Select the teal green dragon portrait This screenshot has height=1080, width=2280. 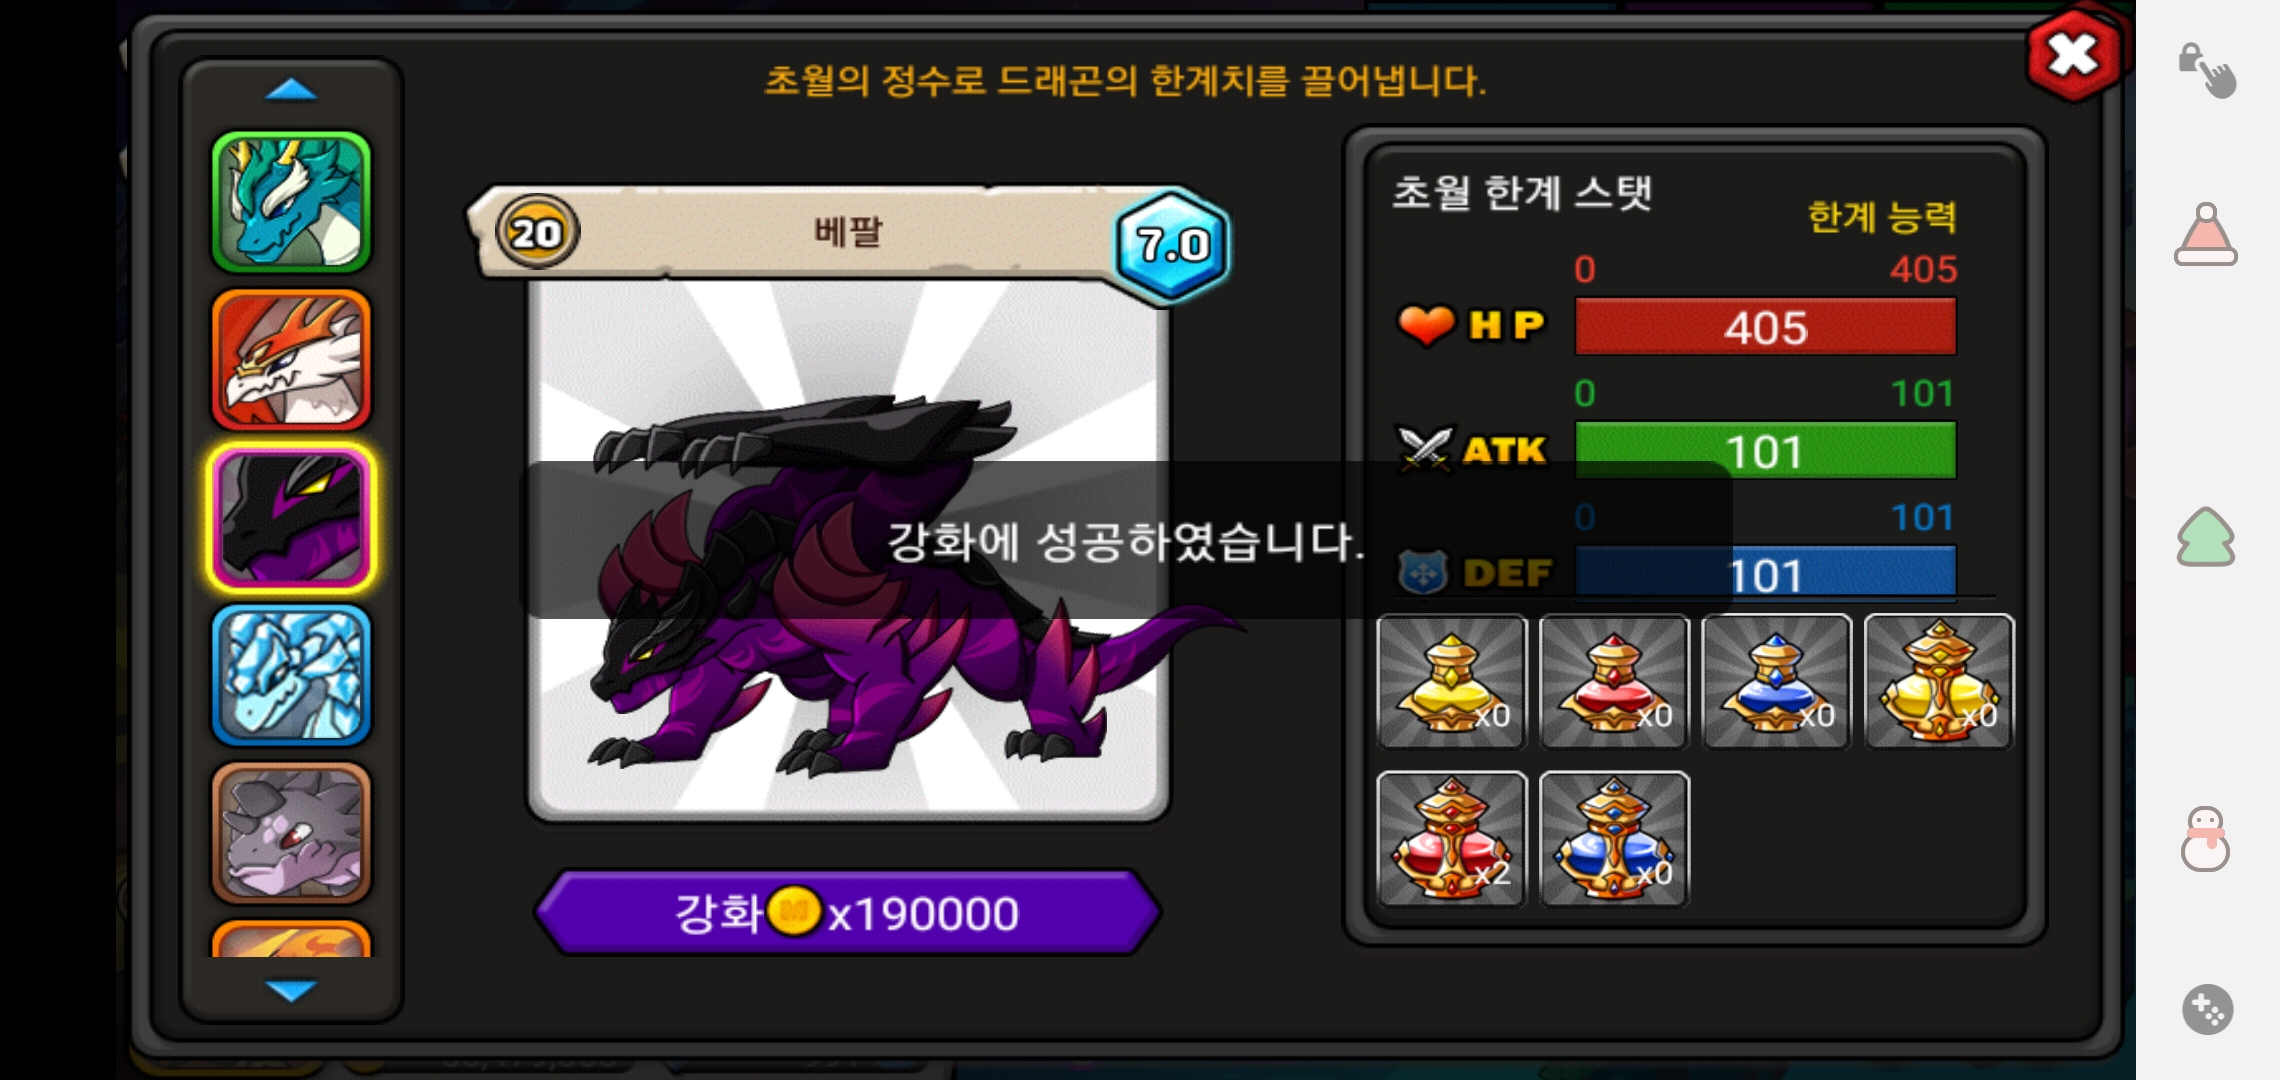click(291, 202)
